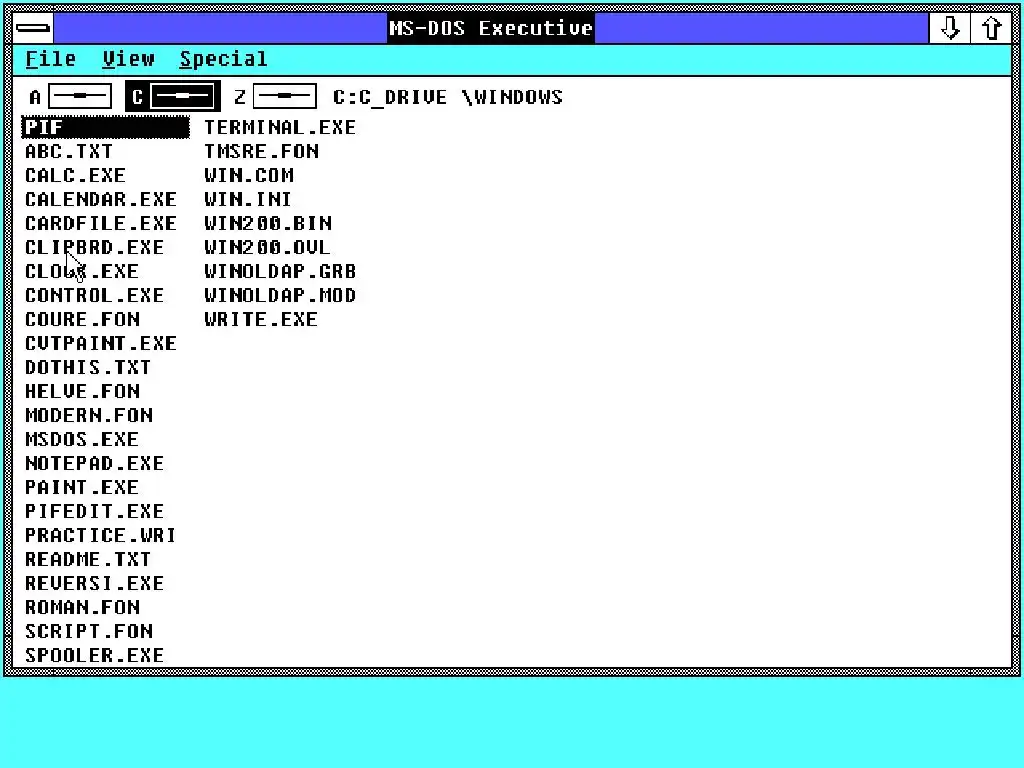
Task: Select SCRIPT.FON
Action: [89, 632]
